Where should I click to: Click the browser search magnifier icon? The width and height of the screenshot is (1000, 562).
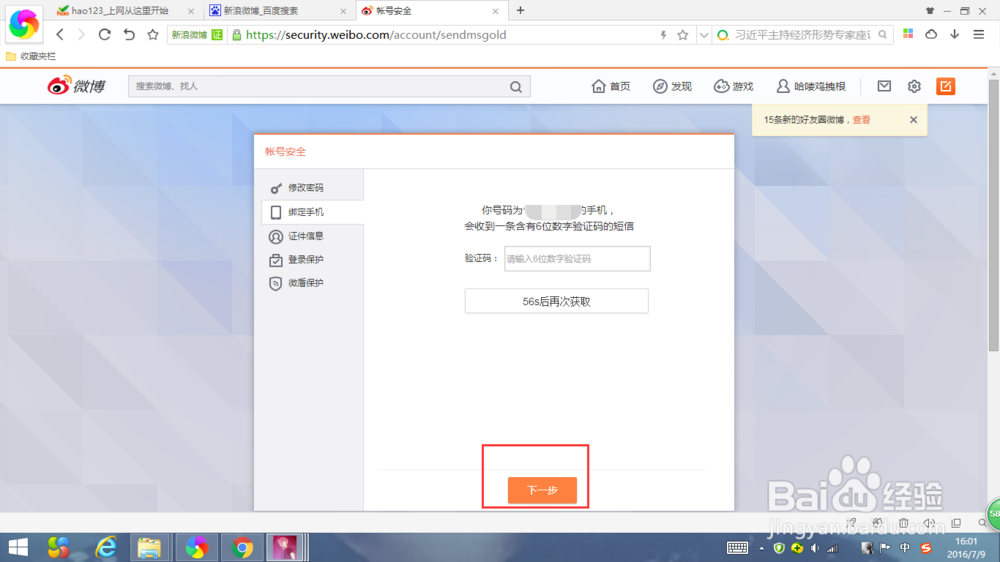(x=883, y=35)
